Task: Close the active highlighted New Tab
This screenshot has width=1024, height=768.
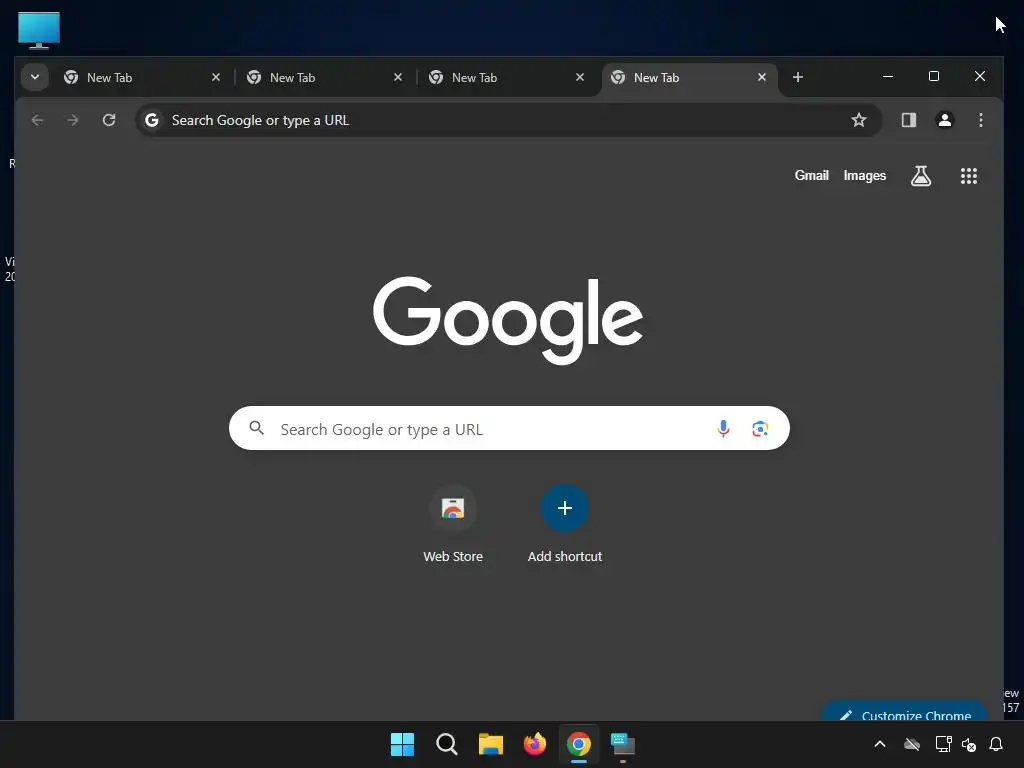Action: pyautogui.click(x=761, y=77)
